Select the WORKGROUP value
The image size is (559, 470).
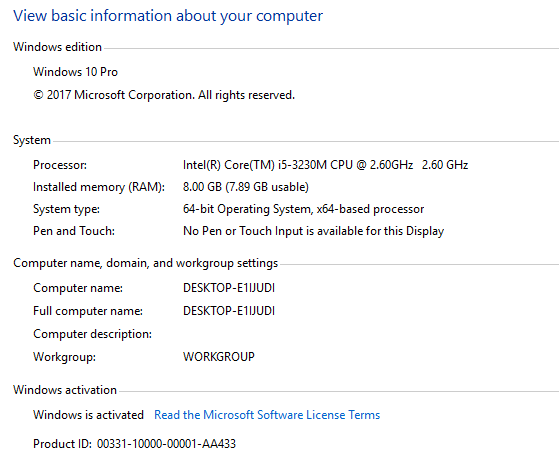pyautogui.click(x=219, y=357)
